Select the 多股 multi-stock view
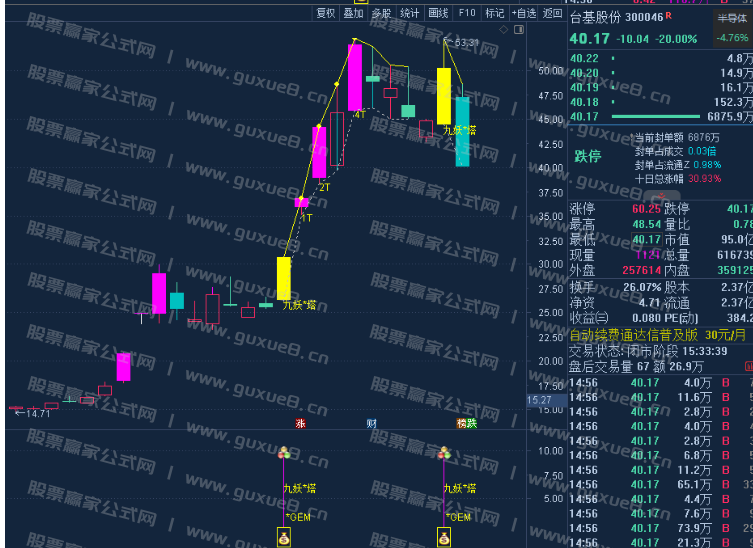 pyautogui.click(x=381, y=13)
